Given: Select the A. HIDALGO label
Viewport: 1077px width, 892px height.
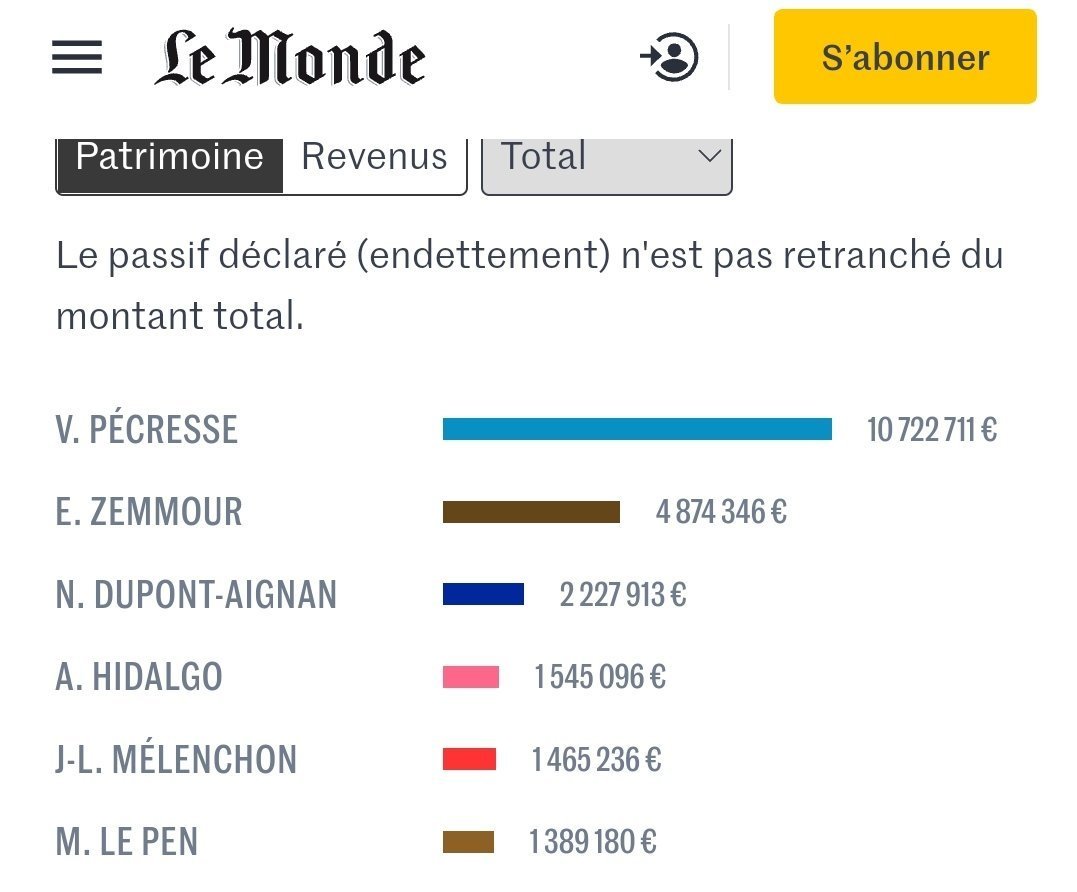Looking at the screenshot, I should point(139,677).
